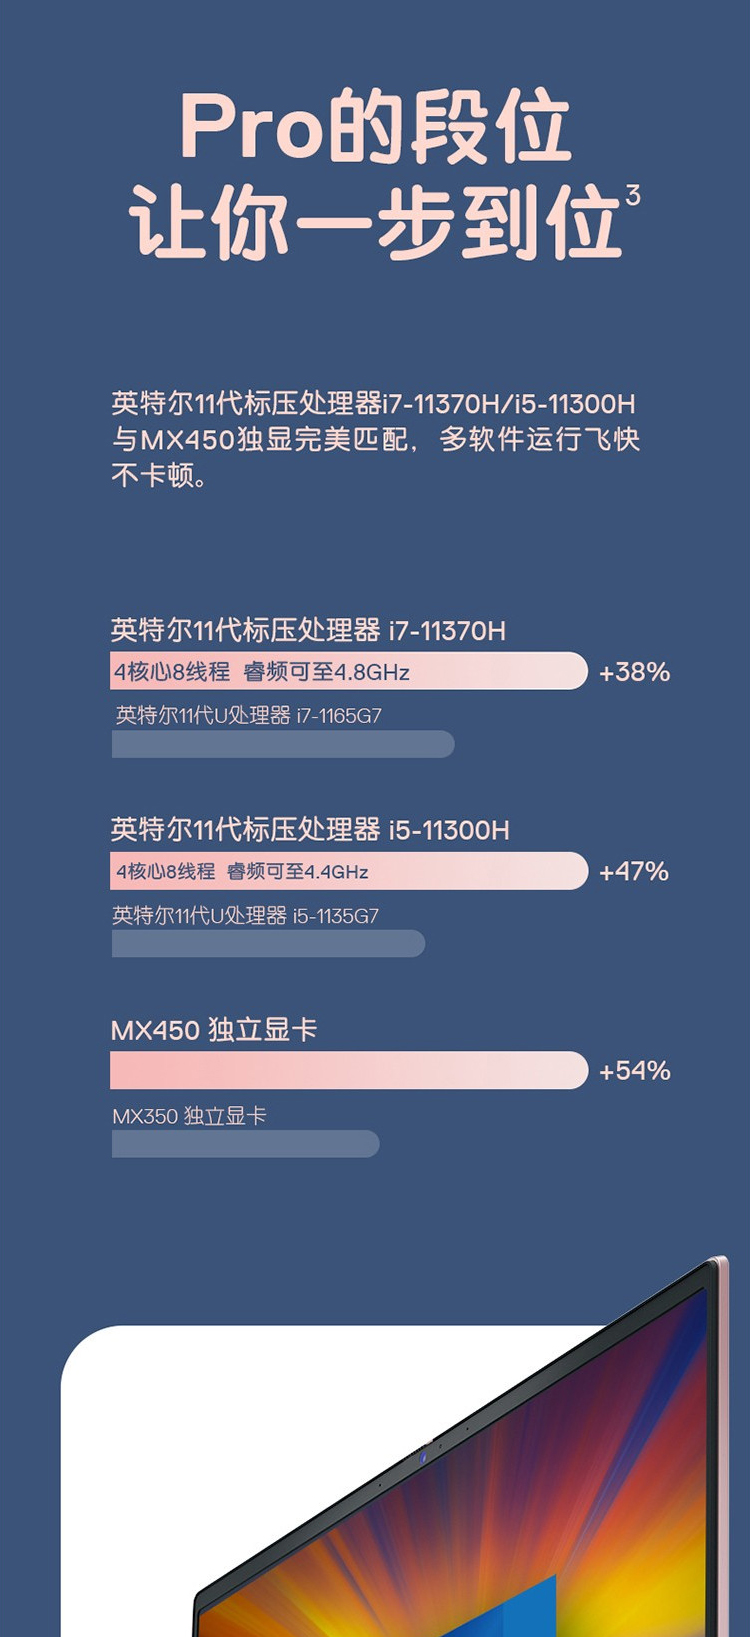Click the "让你一步到位" headline text
Screen dimensions: 750x1637
pyautogui.click(x=375, y=221)
